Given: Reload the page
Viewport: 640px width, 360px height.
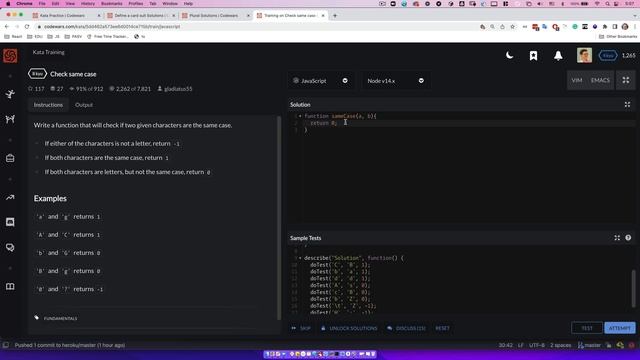Looking at the screenshot, I should [27, 27].
